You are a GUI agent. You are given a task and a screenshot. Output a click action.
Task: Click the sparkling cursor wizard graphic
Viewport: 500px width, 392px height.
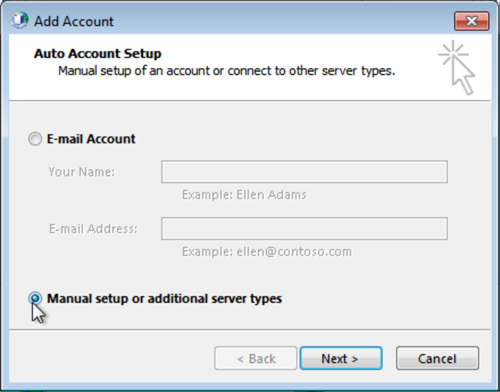coord(456,67)
